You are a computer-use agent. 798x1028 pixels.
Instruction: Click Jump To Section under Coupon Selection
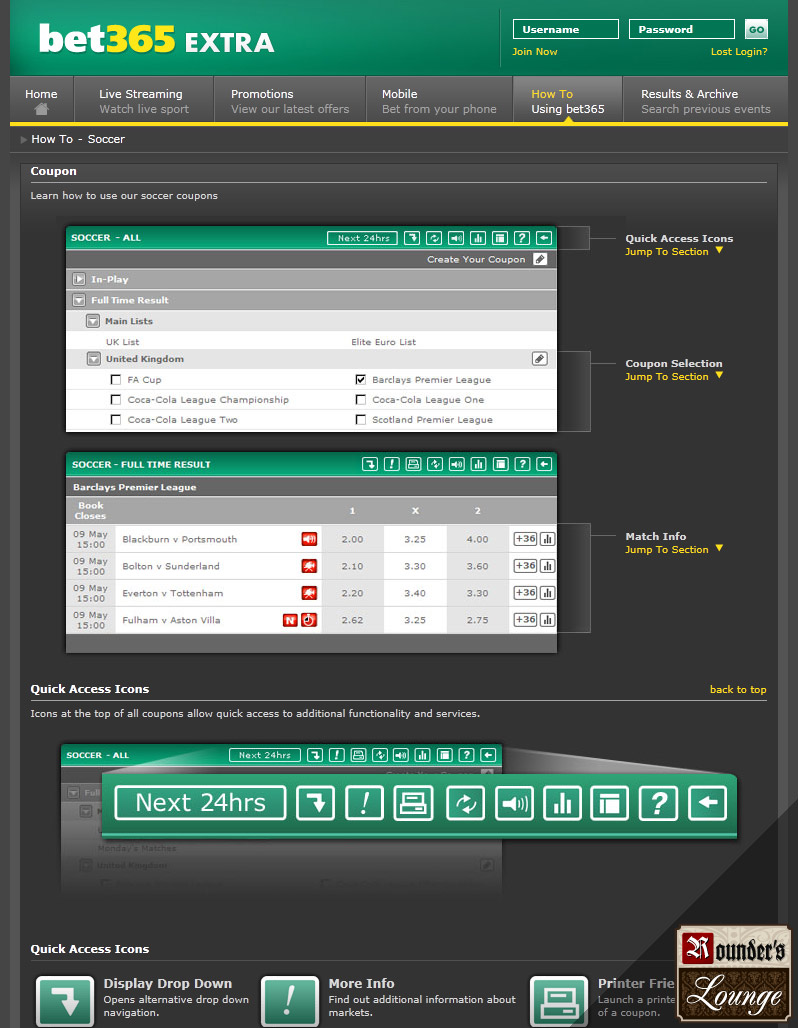[673, 376]
